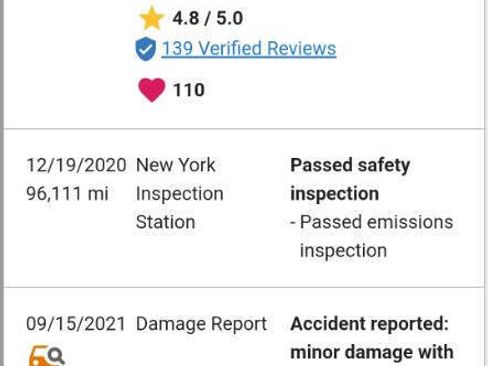Click the orange car damage inspection icon

pos(47,356)
